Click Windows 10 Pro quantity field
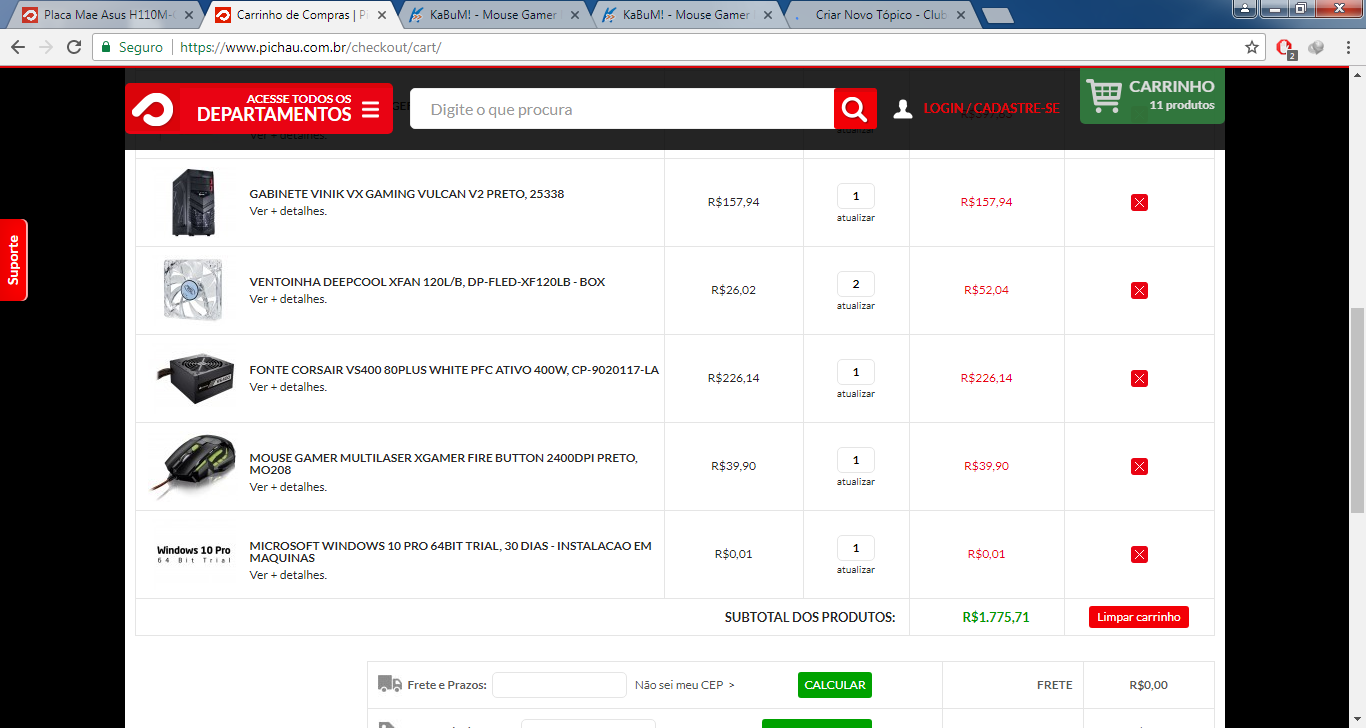Screen dimensions: 1366x728 click(x=856, y=548)
